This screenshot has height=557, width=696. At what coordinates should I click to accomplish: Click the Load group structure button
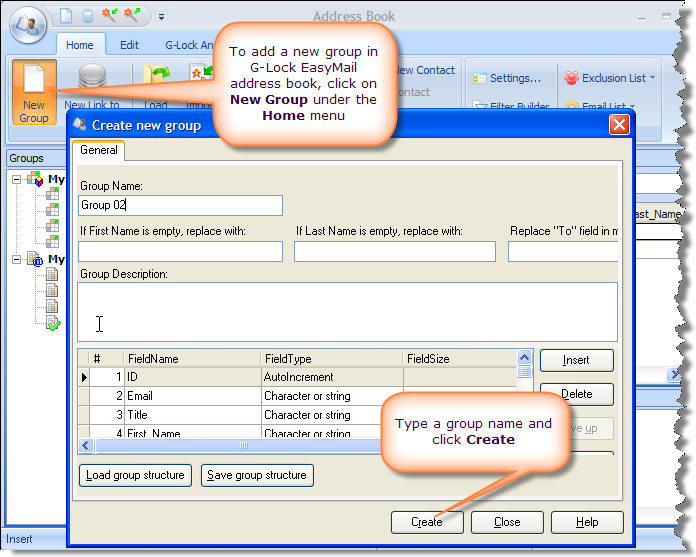135,475
